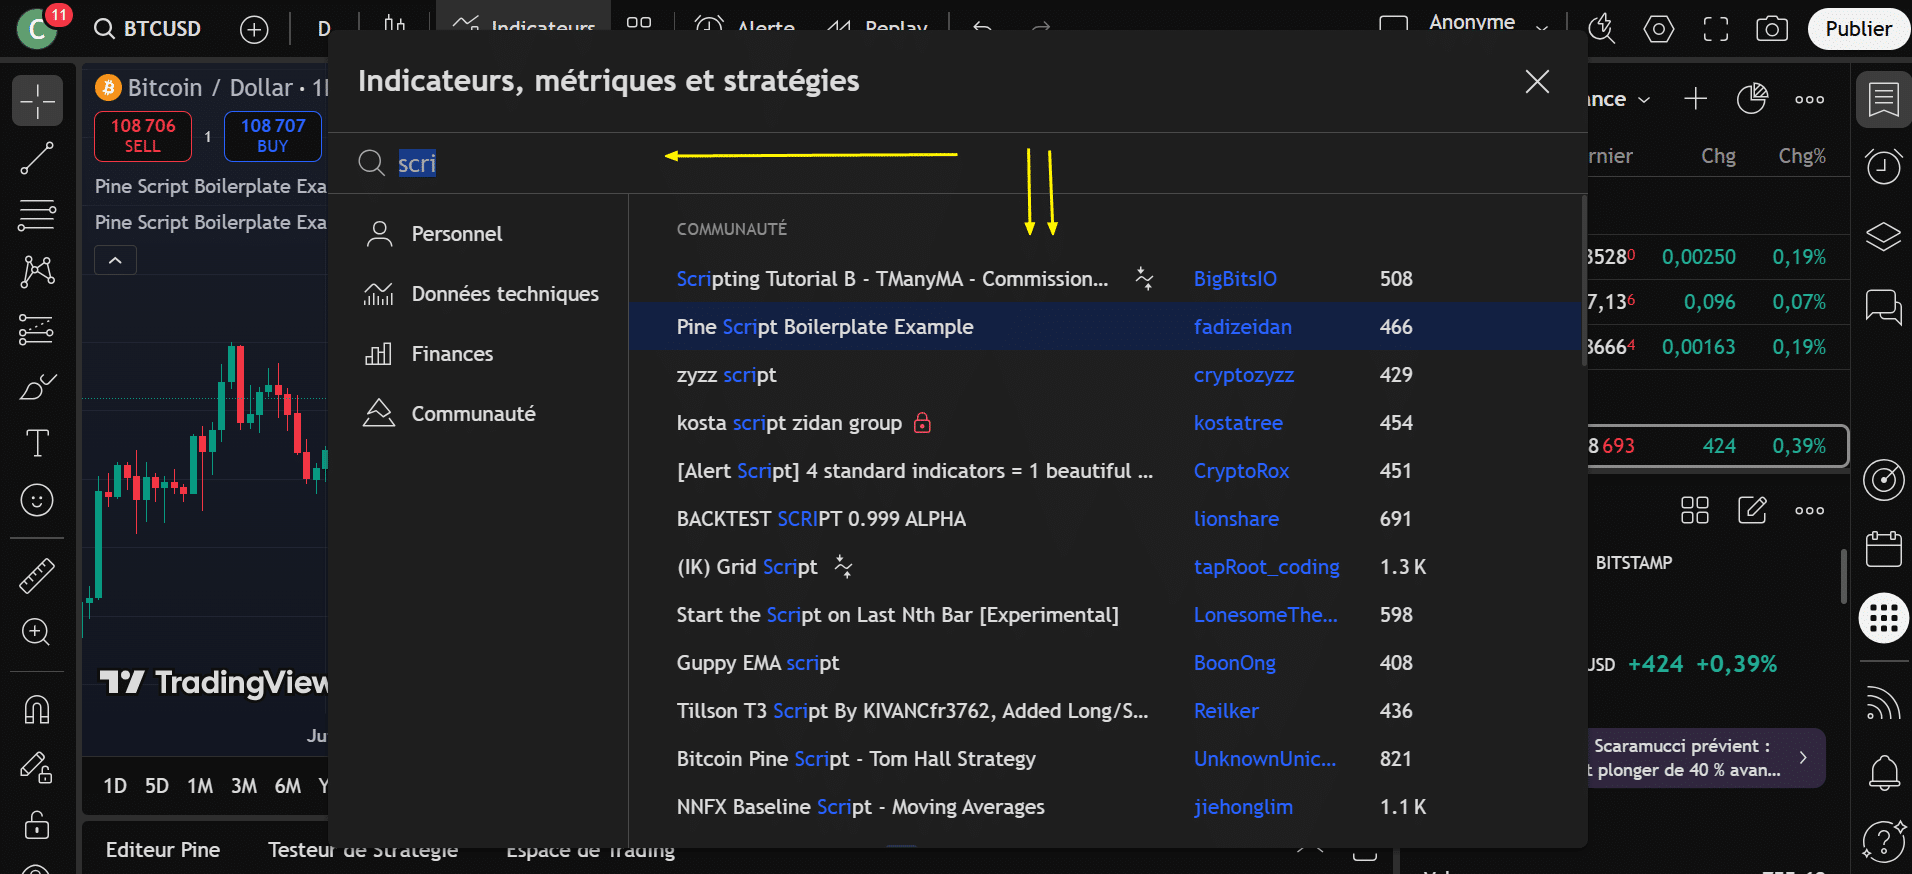Screen dimensions: 1912x874
Task: Close the indicators dialog
Action: [1537, 81]
